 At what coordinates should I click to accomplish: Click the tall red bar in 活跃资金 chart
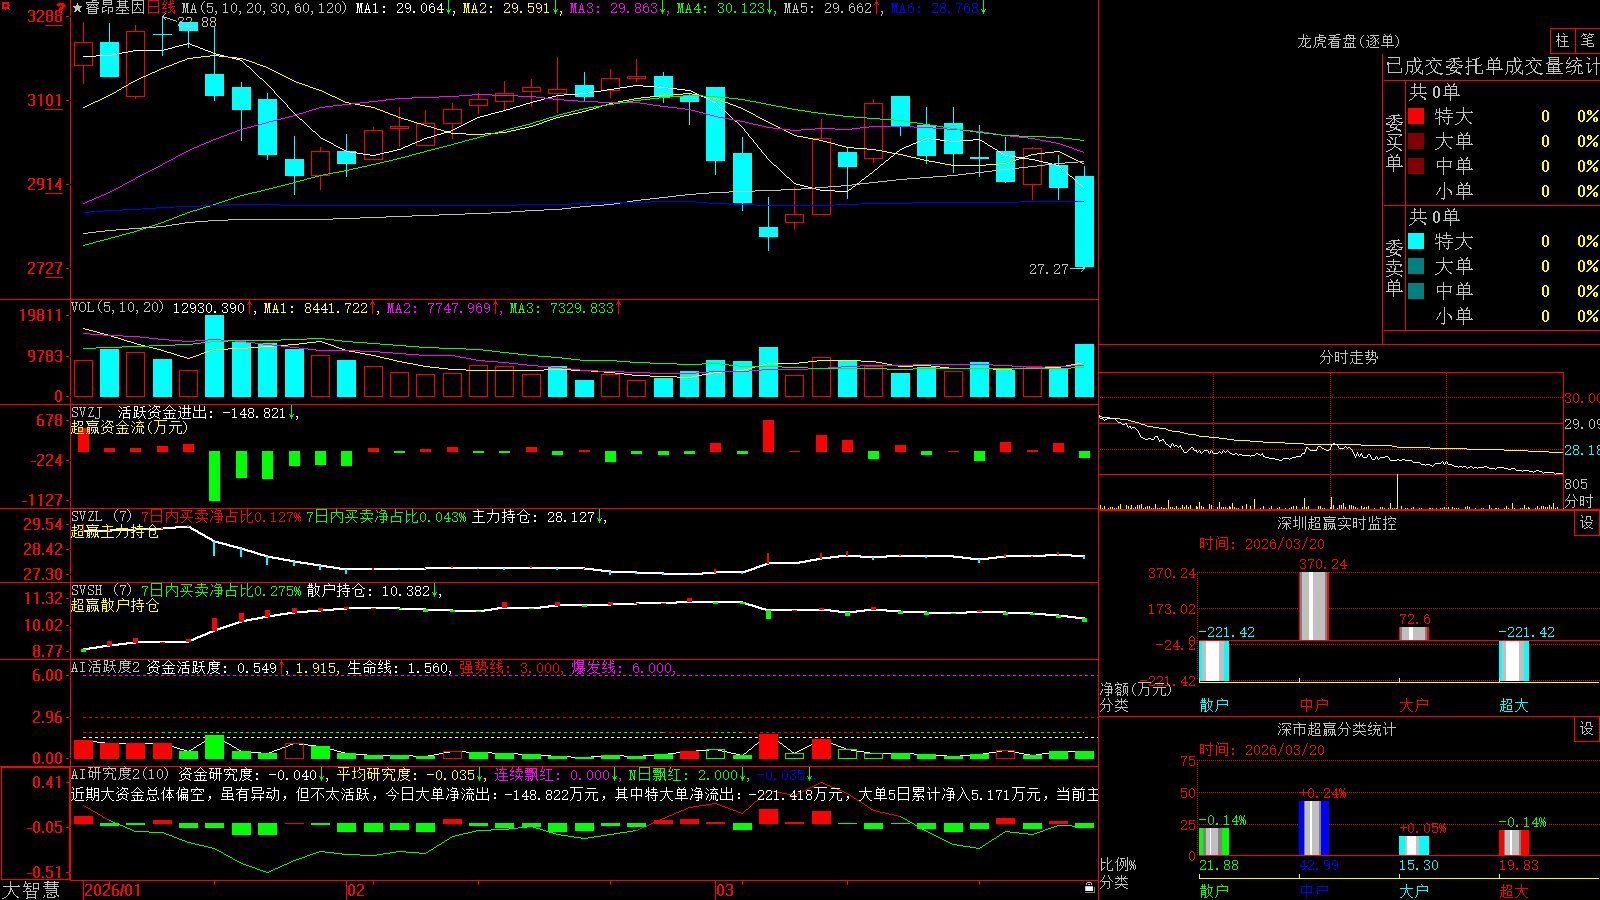click(768, 435)
